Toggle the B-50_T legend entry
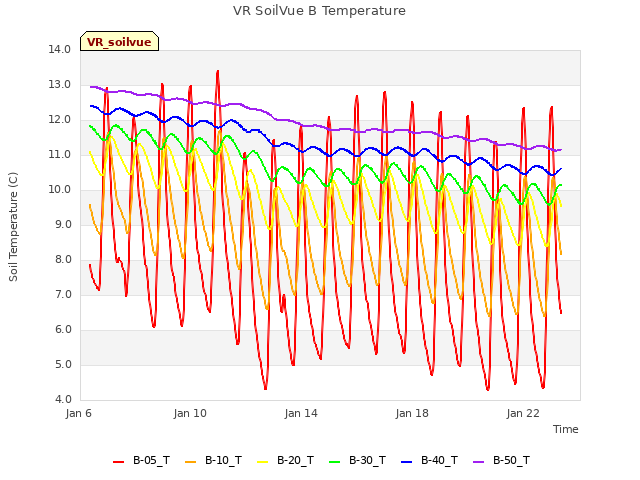This screenshot has height=480, width=640. [x=502, y=460]
